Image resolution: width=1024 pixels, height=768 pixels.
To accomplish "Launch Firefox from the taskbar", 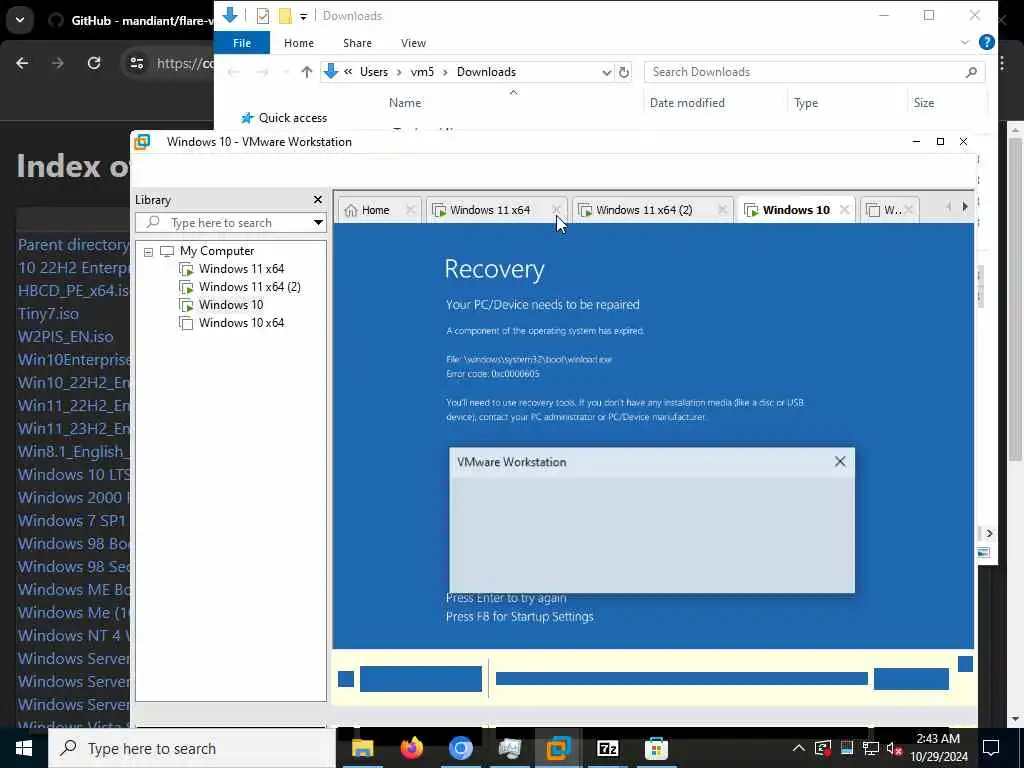I will tap(411, 748).
